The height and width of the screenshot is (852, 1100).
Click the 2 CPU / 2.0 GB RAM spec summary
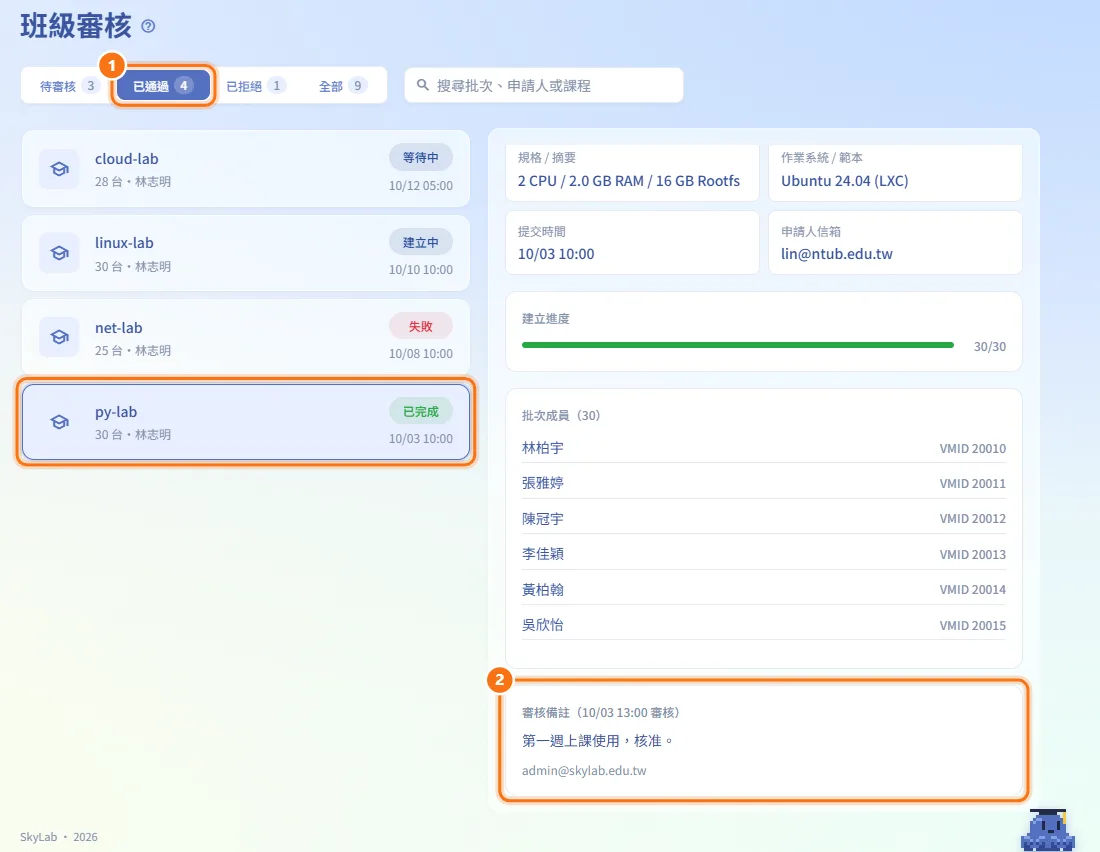click(629, 181)
